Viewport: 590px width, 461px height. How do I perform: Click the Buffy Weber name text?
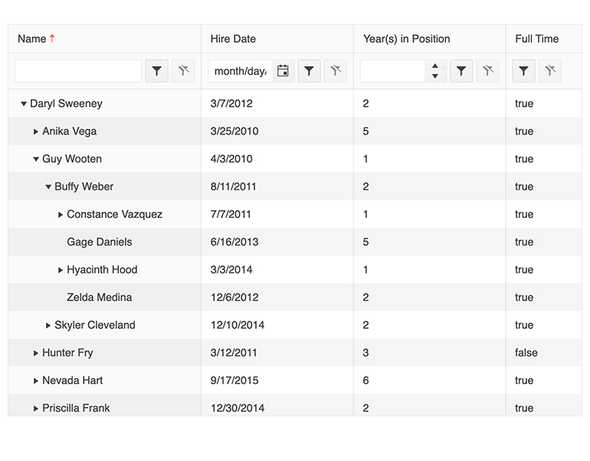click(x=84, y=187)
